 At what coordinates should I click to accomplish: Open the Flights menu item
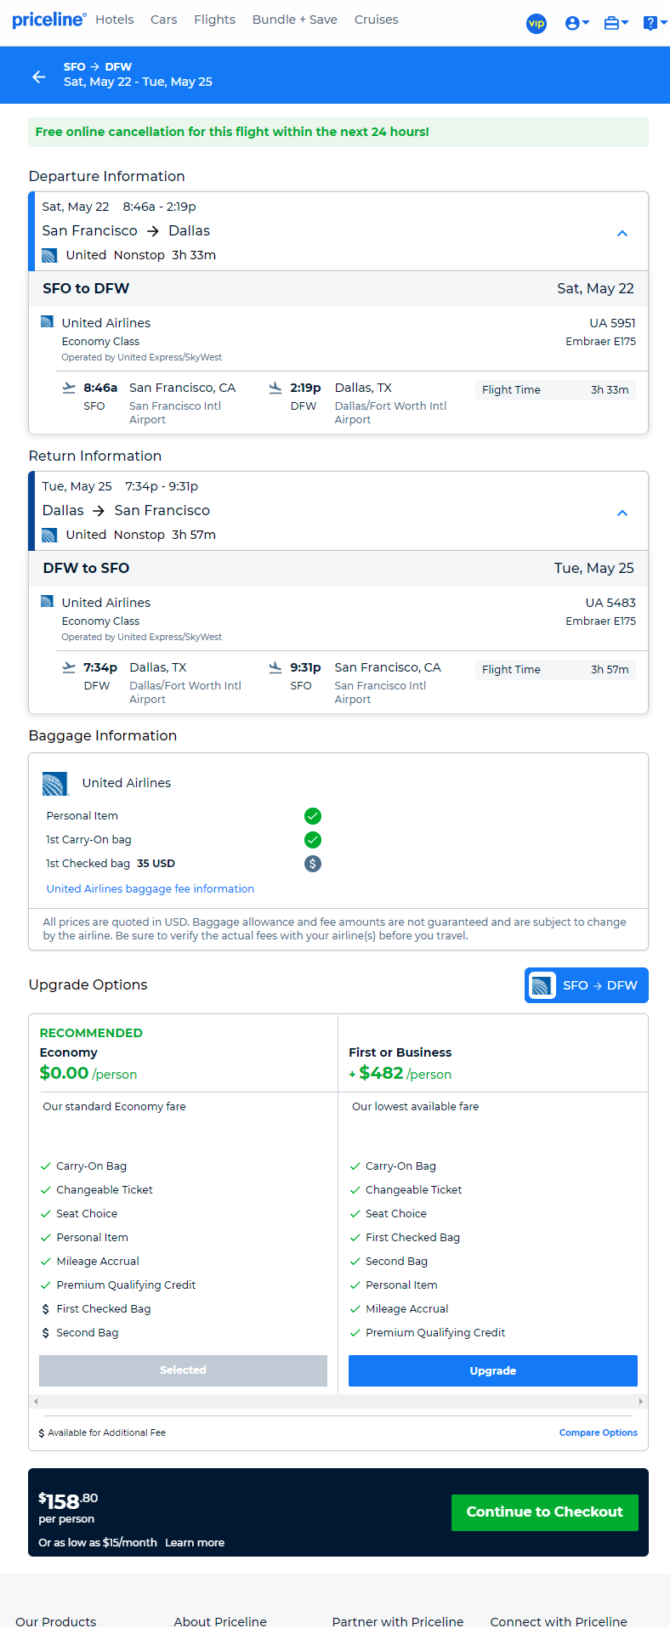(x=215, y=20)
